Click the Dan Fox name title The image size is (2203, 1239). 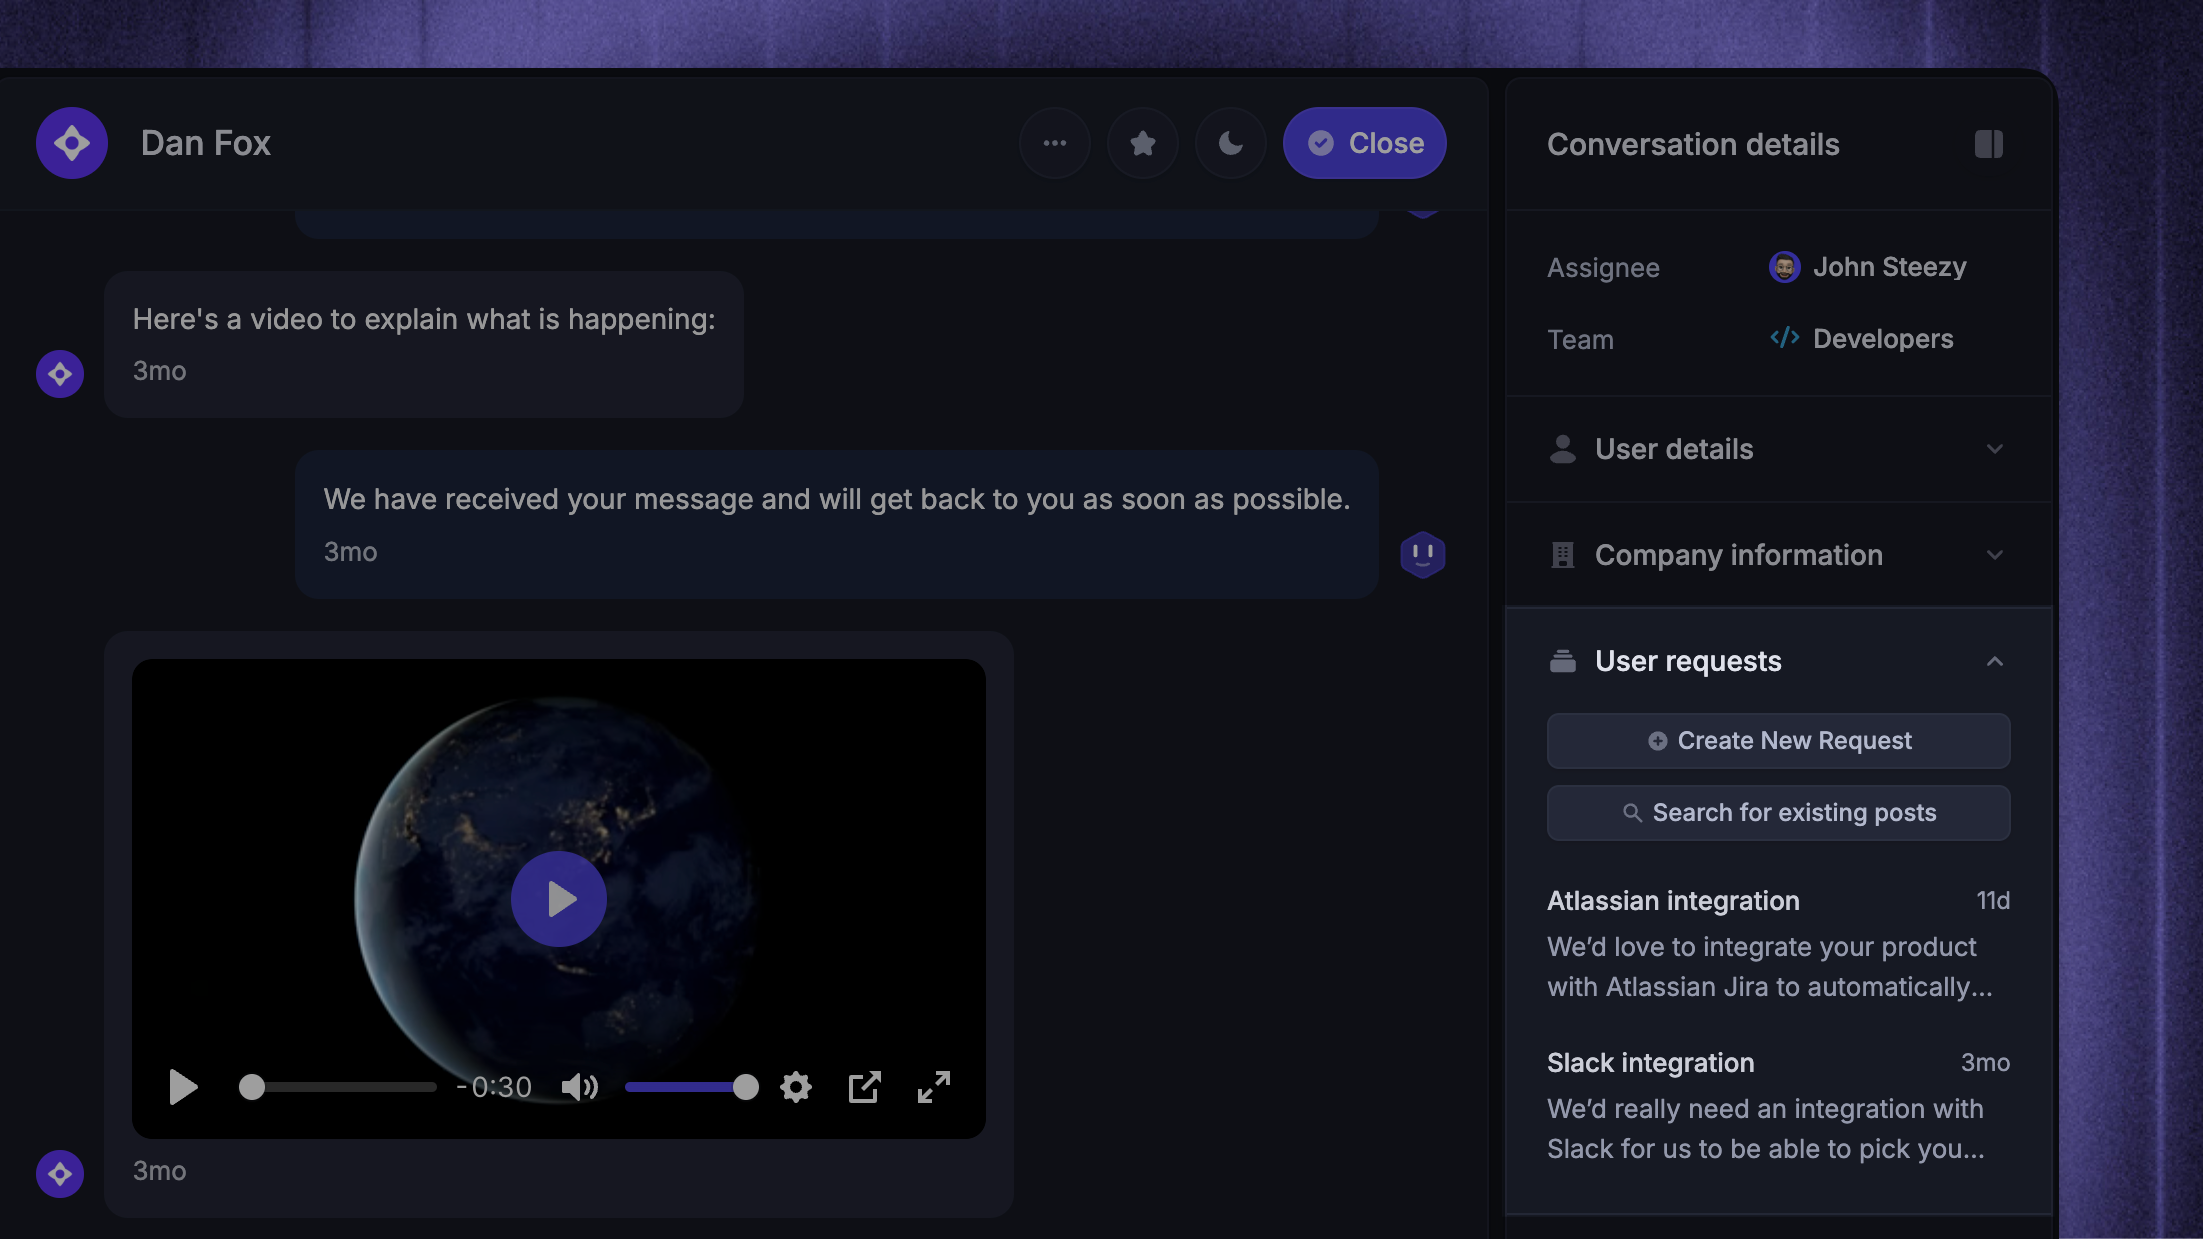pyautogui.click(x=205, y=143)
